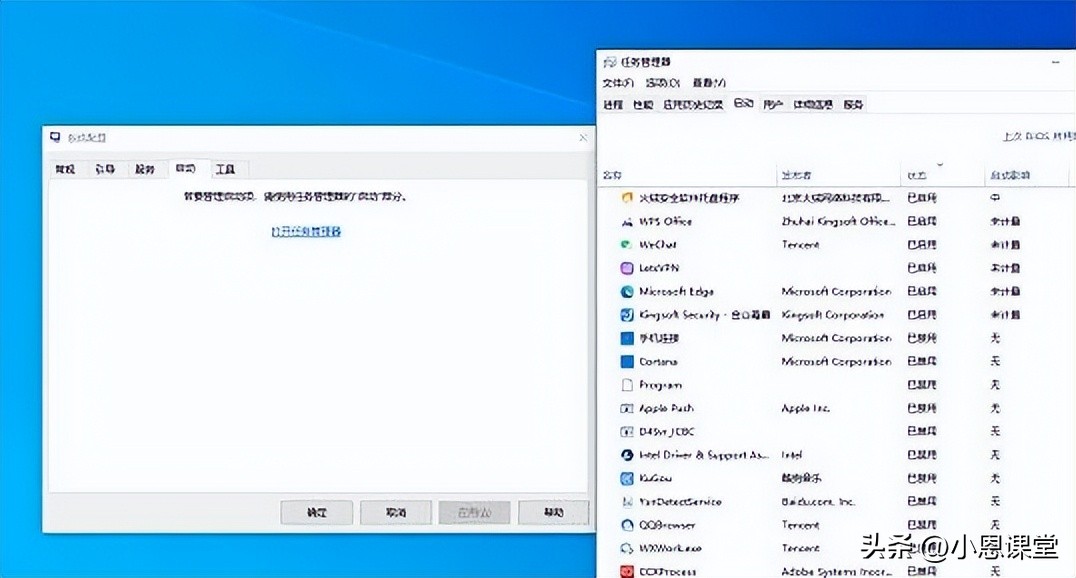This screenshot has width=1076, height=578.
Task: Switch to the 性能 tab in Task Manager
Action: point(643,104)
